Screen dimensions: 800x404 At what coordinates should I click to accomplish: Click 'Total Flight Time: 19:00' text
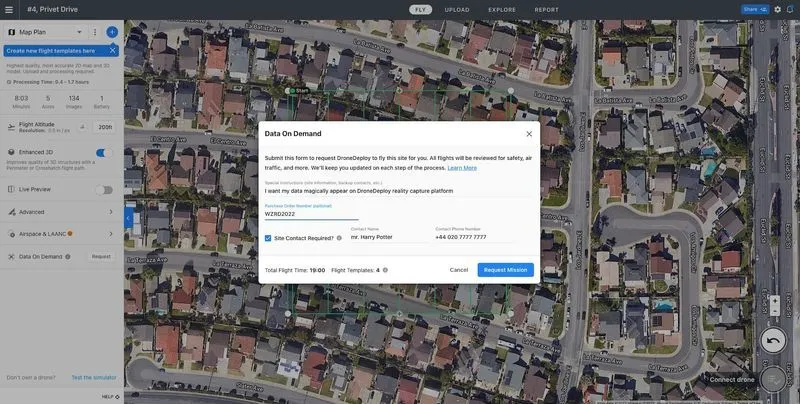(295, 270)
